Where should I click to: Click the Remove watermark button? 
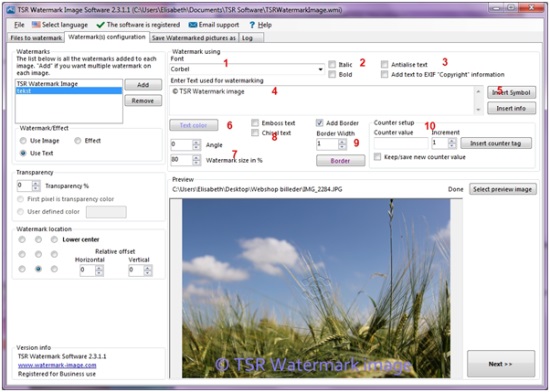click(143, 101)
